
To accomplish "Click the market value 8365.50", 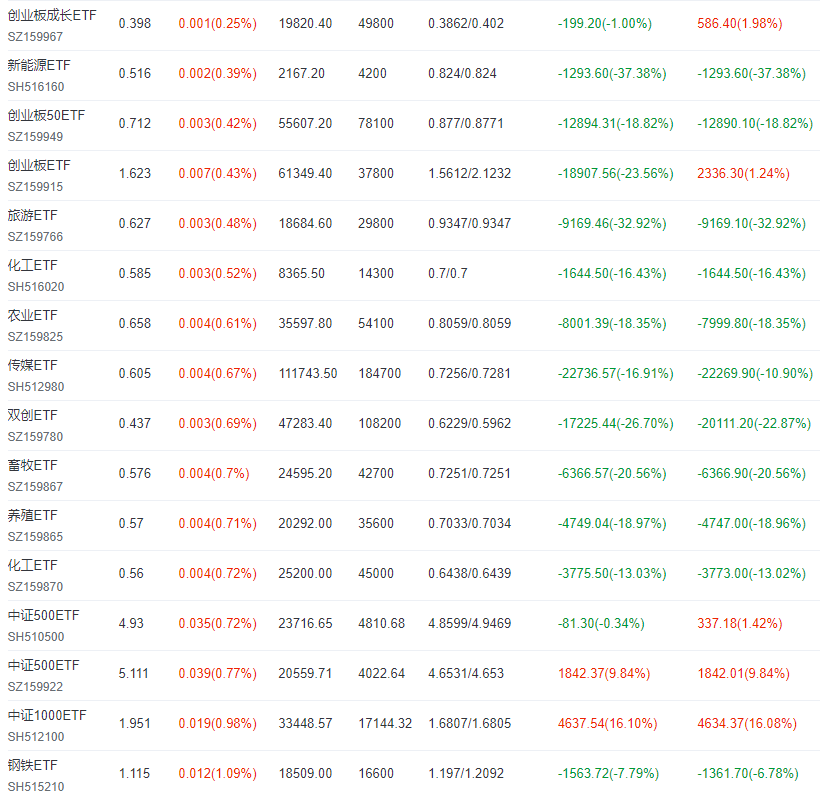I will point(301,273).
